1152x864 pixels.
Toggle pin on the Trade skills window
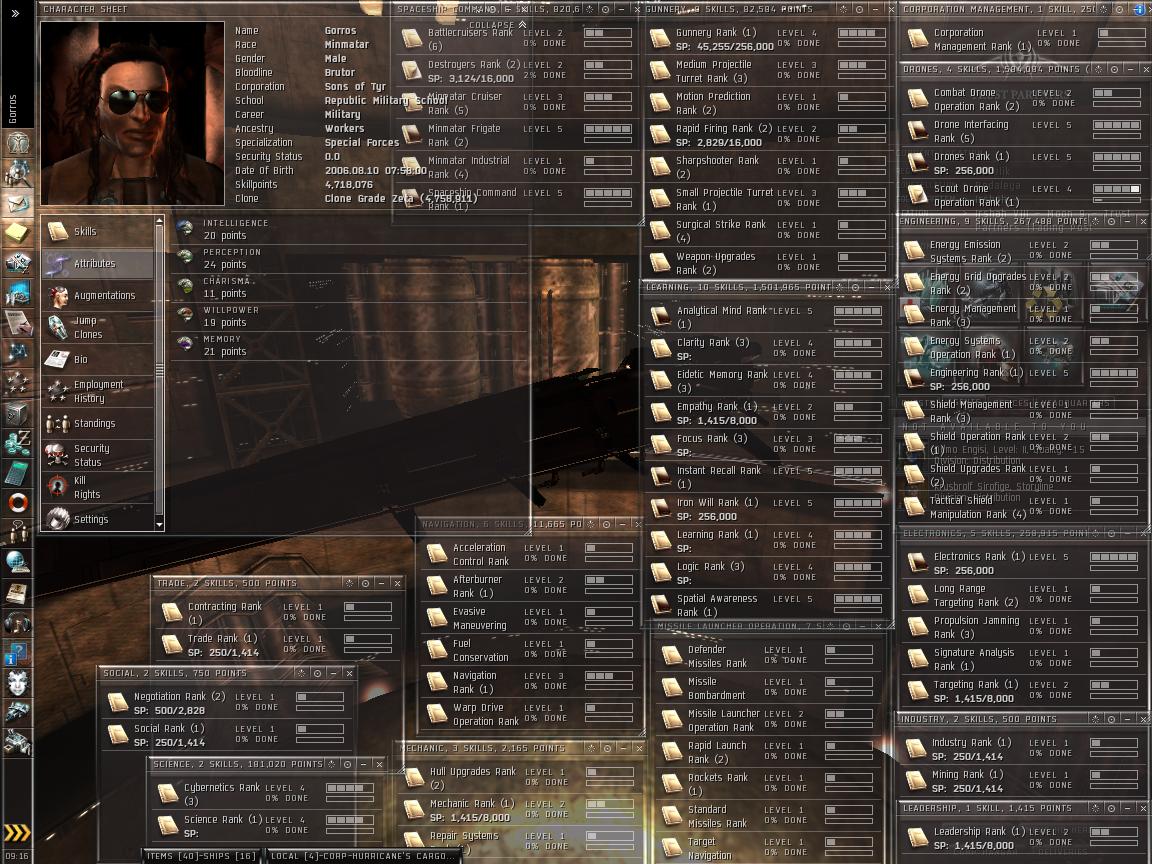(x=365, y=583)
